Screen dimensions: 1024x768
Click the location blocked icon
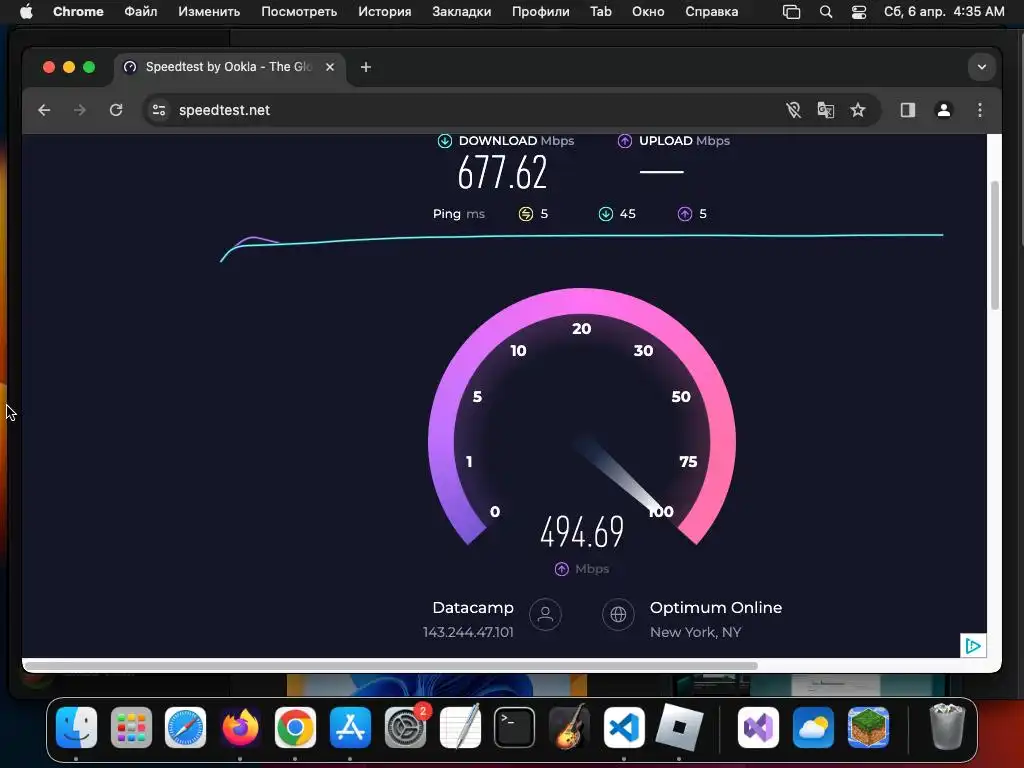793,110
